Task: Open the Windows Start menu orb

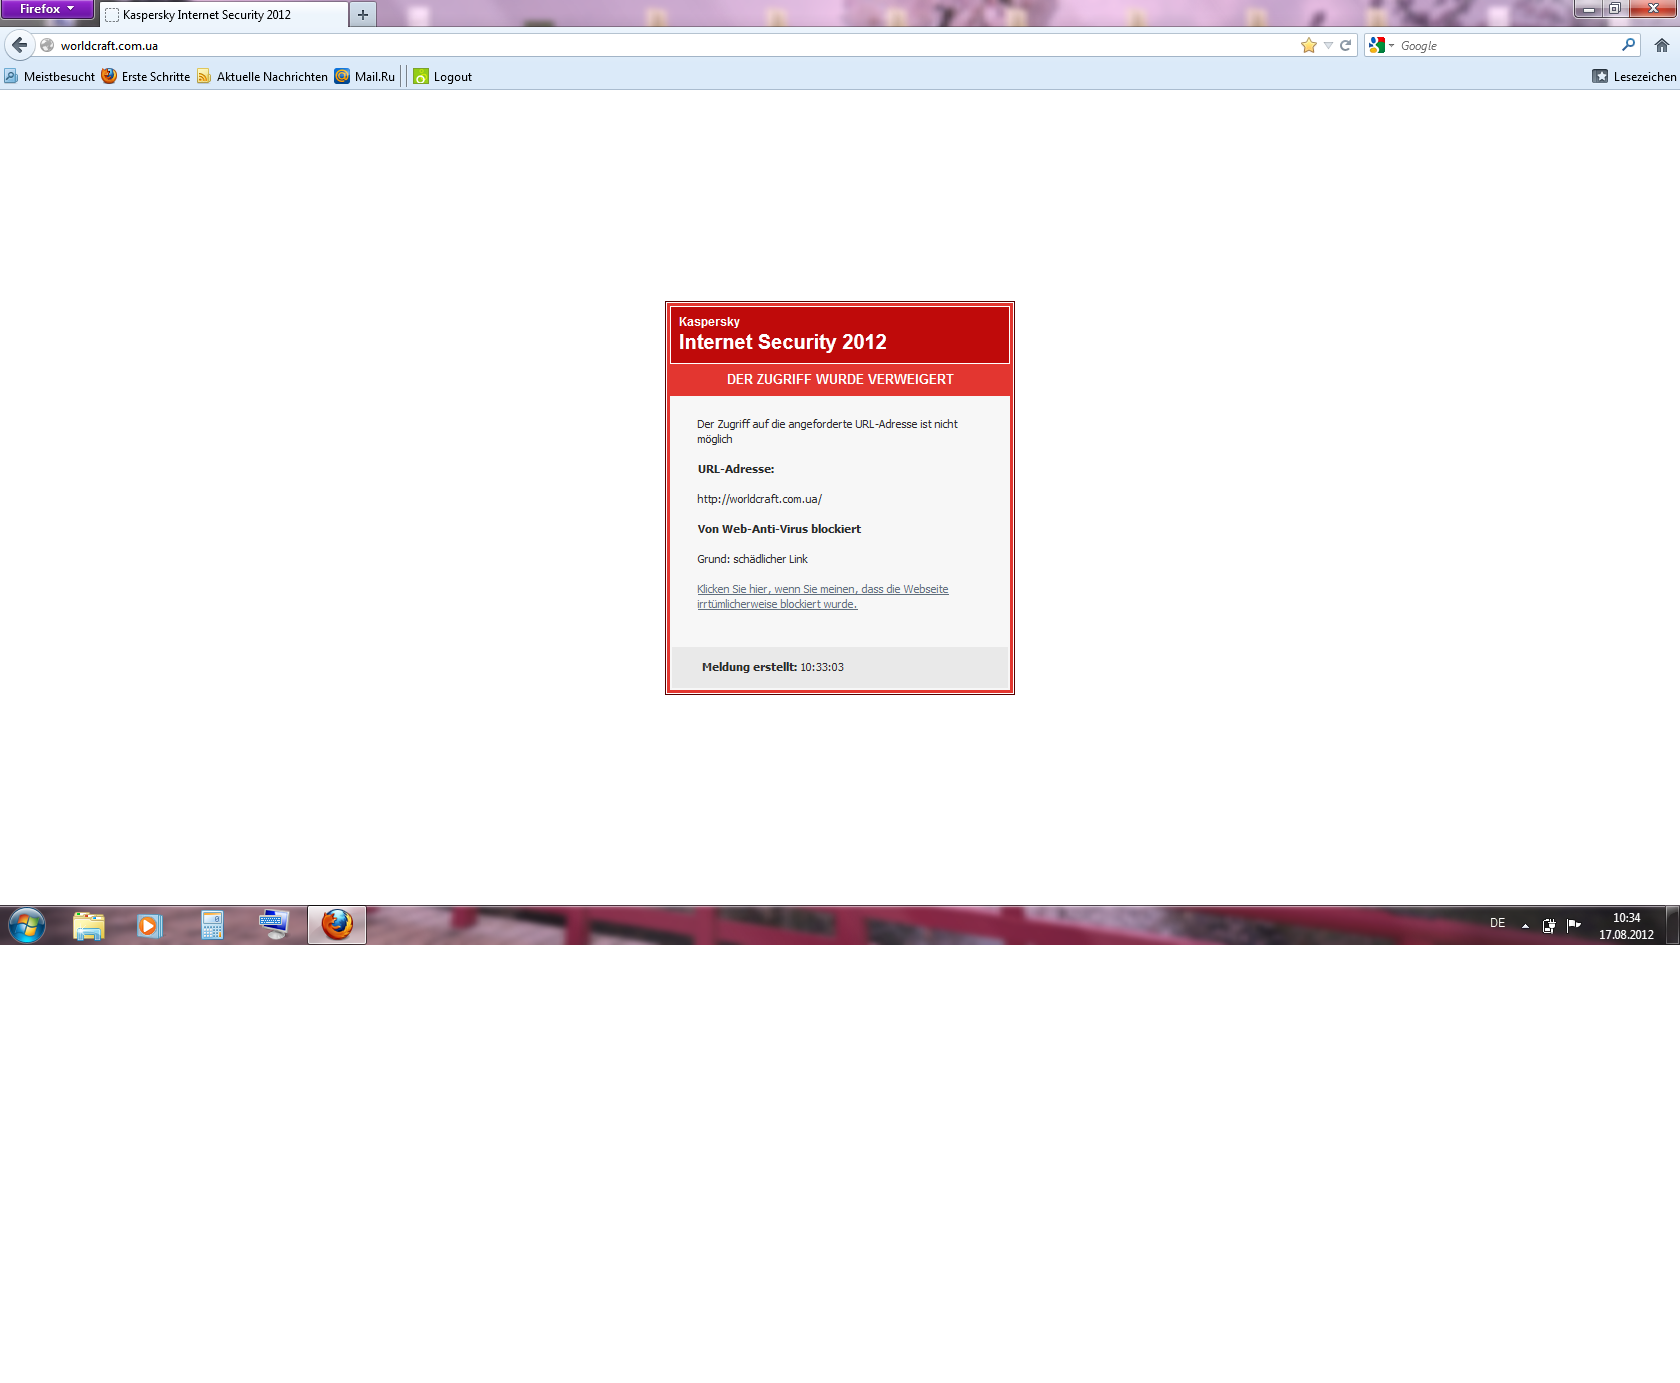Action: coord(27,925)
